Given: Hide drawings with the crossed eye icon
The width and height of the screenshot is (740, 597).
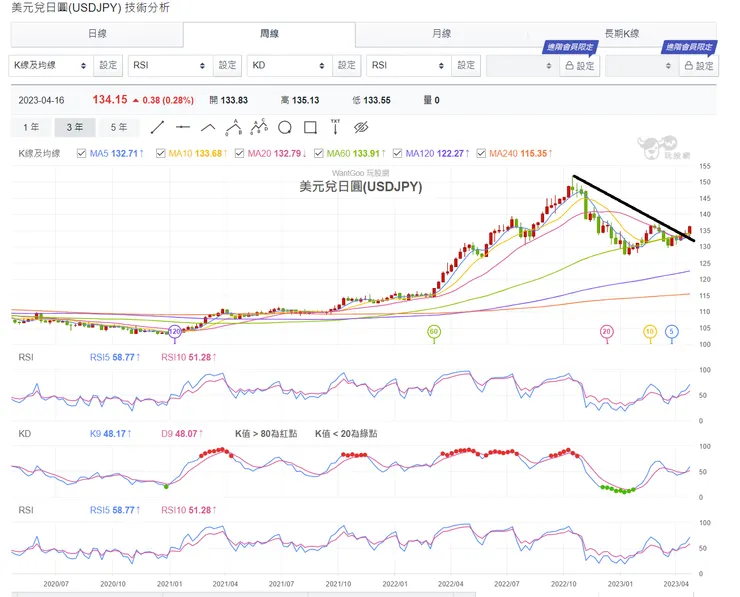Looking at the screenshot, I should click(x=361, y=127).
